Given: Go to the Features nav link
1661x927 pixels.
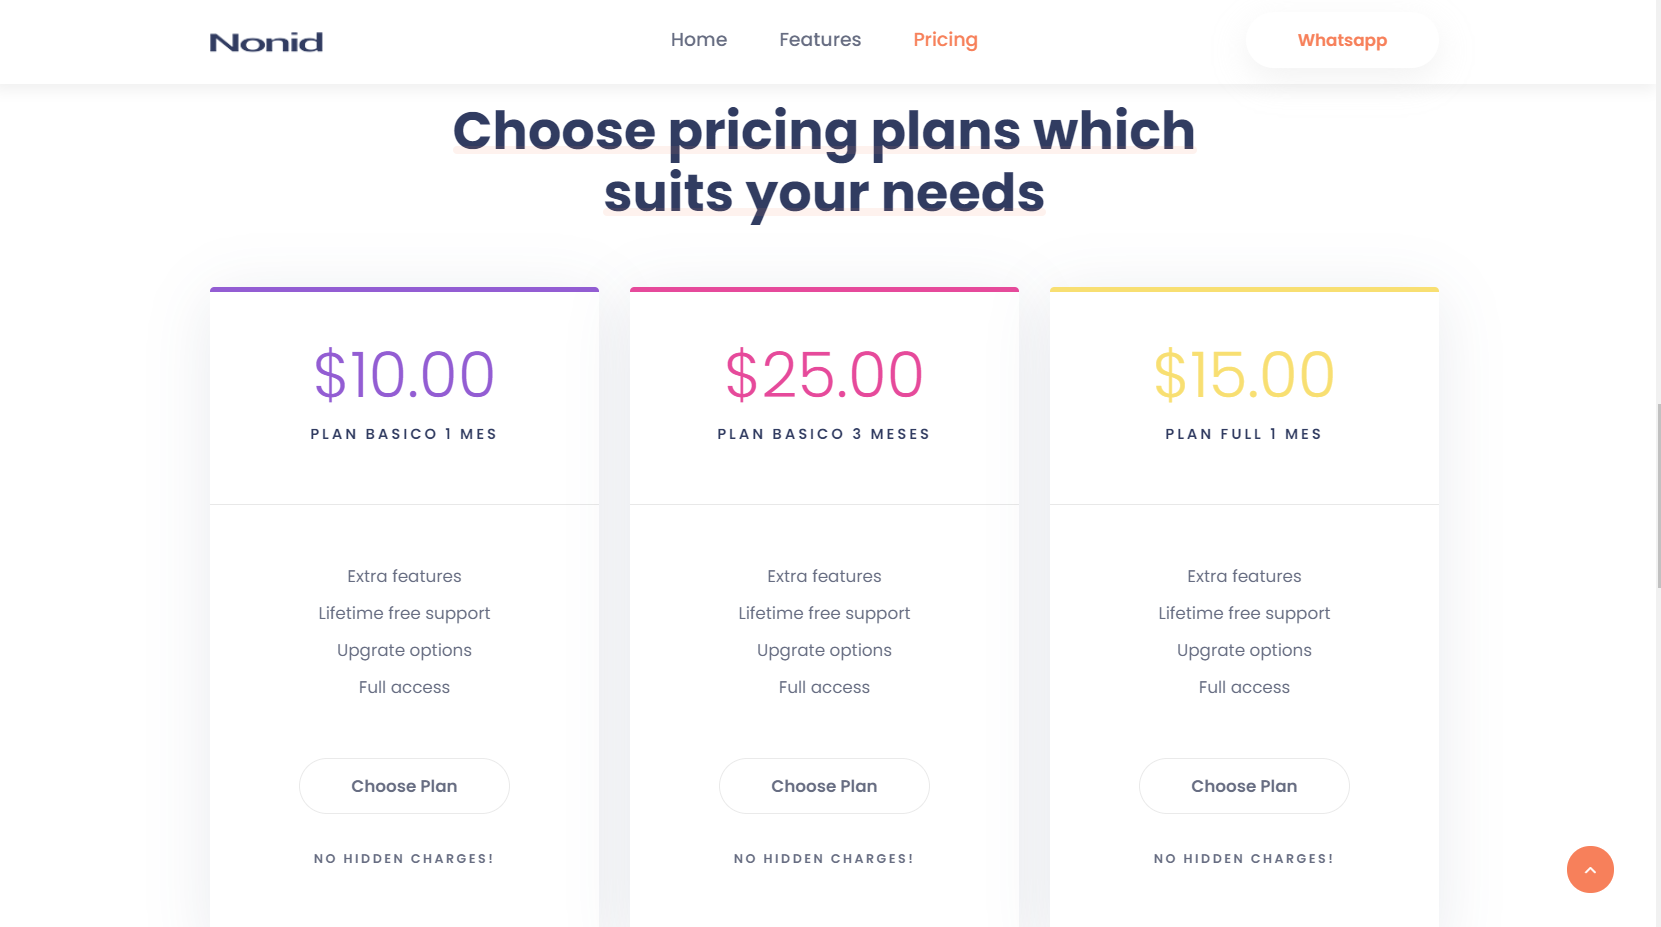Looking at the screenshot, I should point(820,40).
